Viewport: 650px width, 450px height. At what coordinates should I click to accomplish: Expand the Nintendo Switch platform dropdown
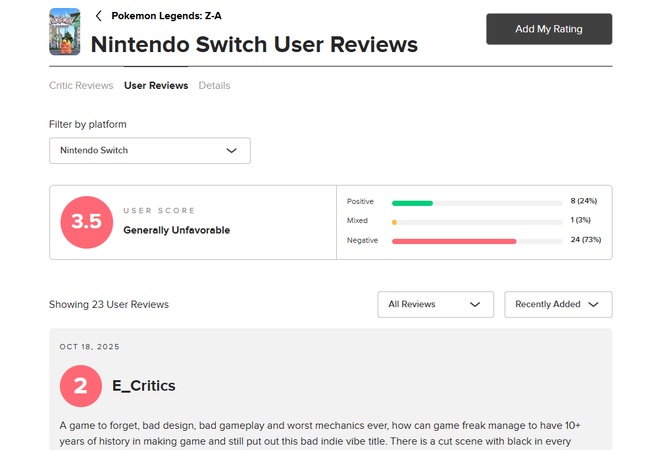coord(150,151)
